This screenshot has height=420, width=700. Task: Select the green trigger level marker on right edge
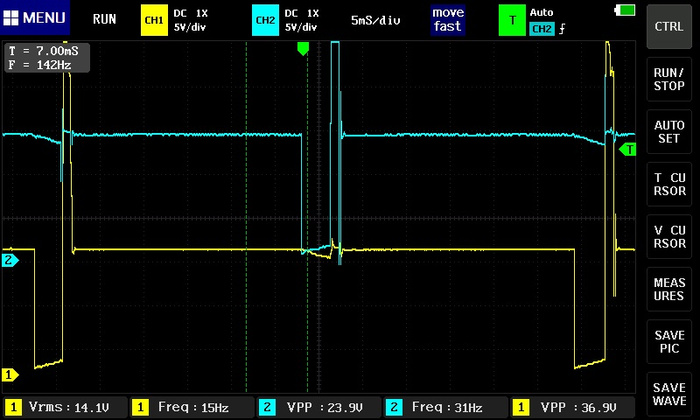coord(629,150)
